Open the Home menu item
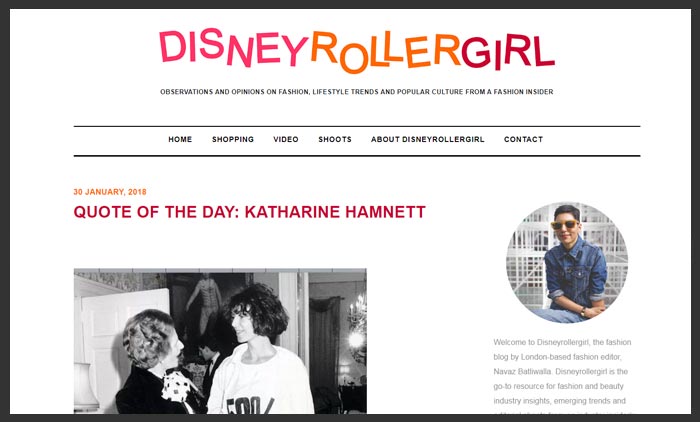The height and width of the screenshot is (422, 700). (x=180, y=139)
